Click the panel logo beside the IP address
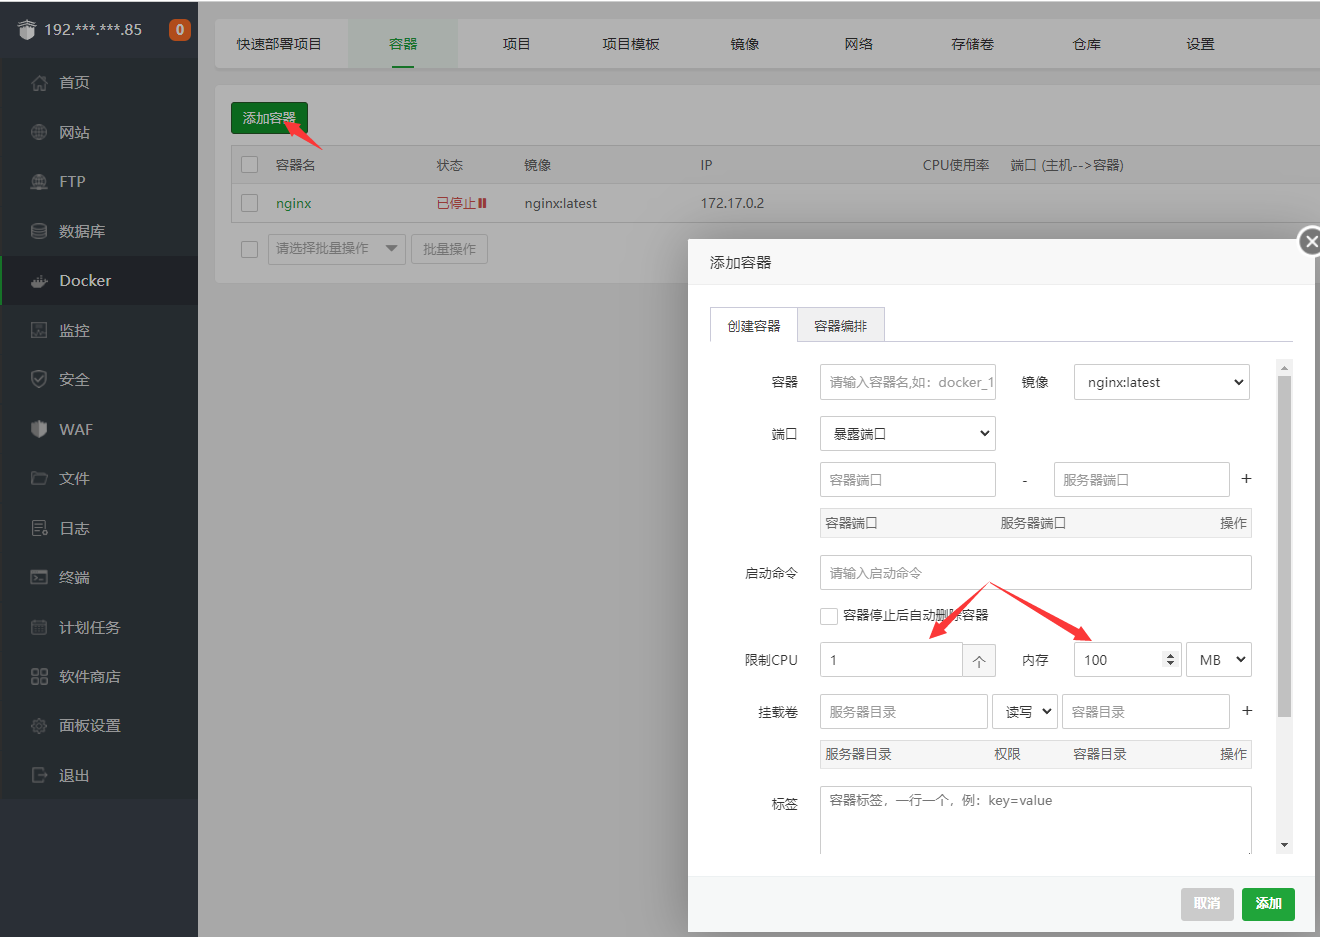Viewport: 1320px width, 937px height. tap(27, 30)
